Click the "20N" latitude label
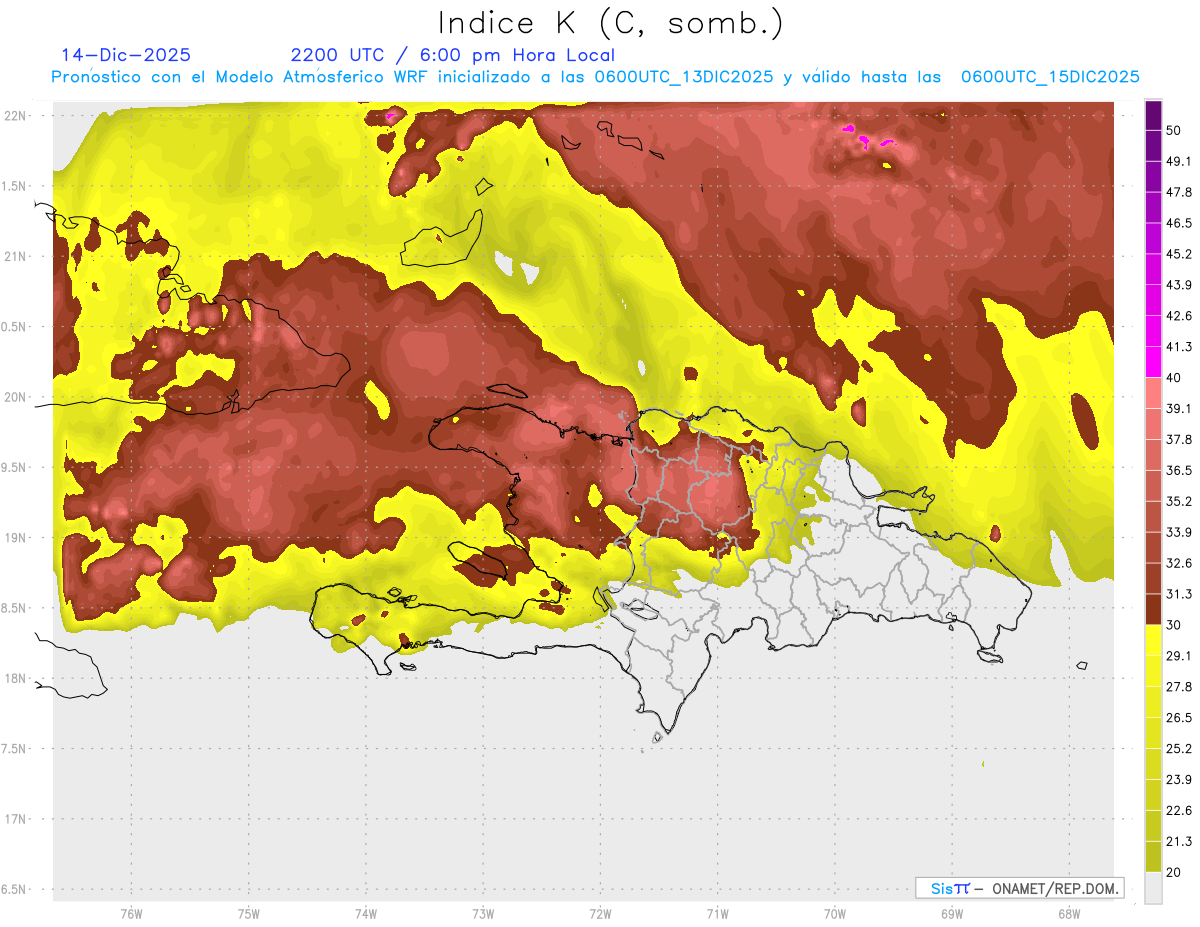This screenshot has width=1200, height=927. (16, 397)
